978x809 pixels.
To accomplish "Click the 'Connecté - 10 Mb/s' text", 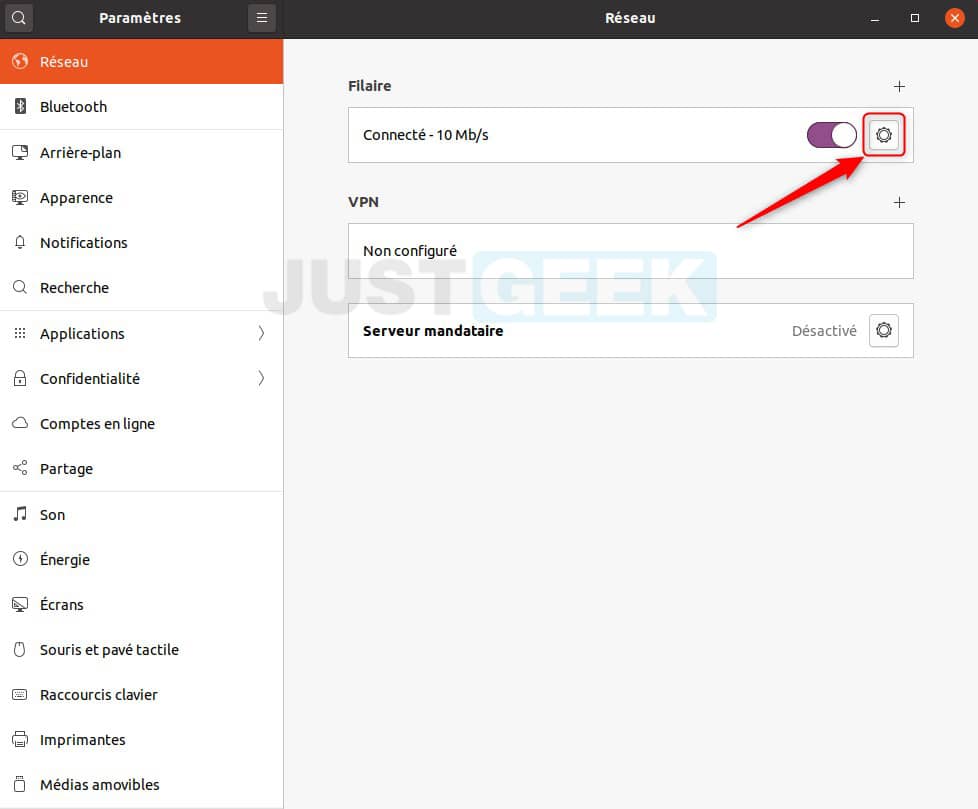I will point(425,135).
